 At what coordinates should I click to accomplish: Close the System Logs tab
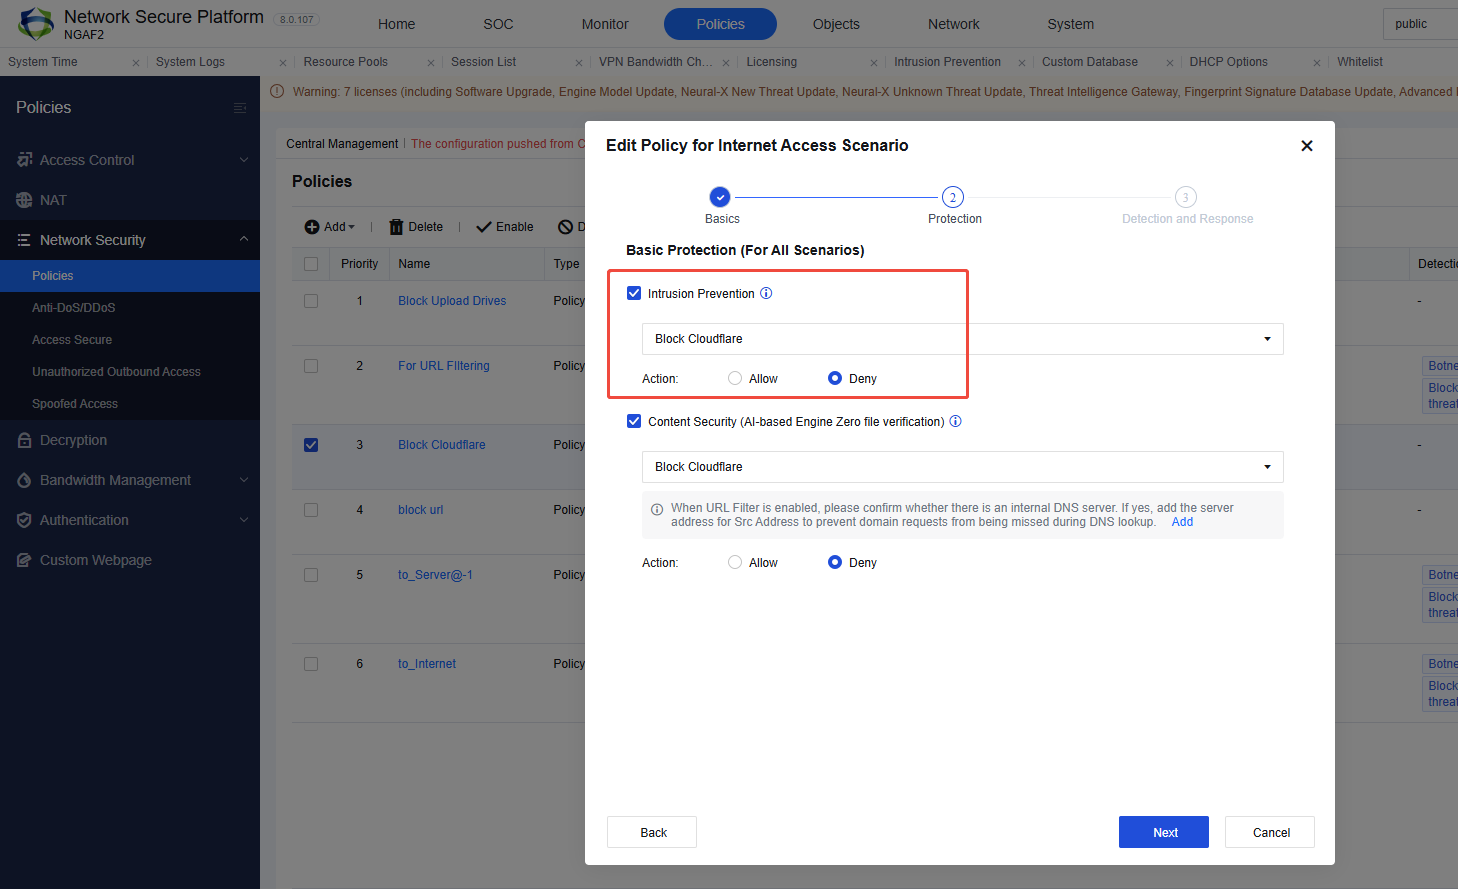283,63
